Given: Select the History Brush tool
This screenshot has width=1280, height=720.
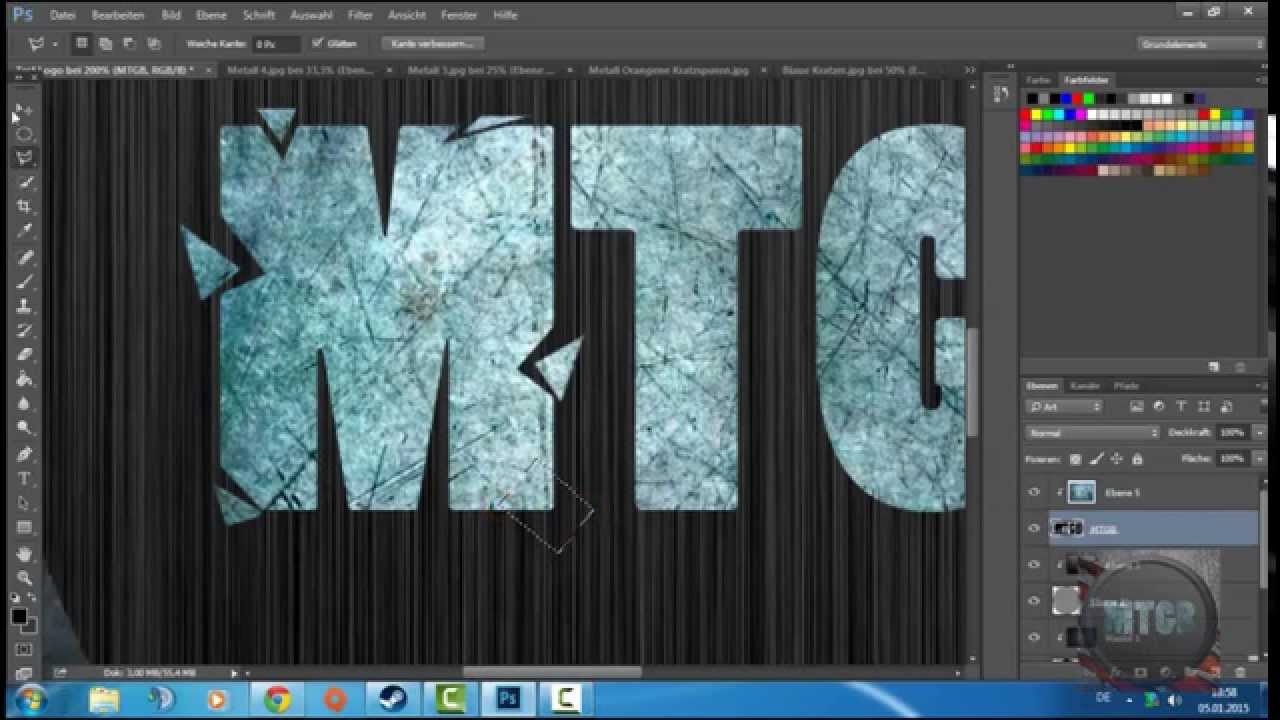Looking at the screenshot, I should pos(24,330).
